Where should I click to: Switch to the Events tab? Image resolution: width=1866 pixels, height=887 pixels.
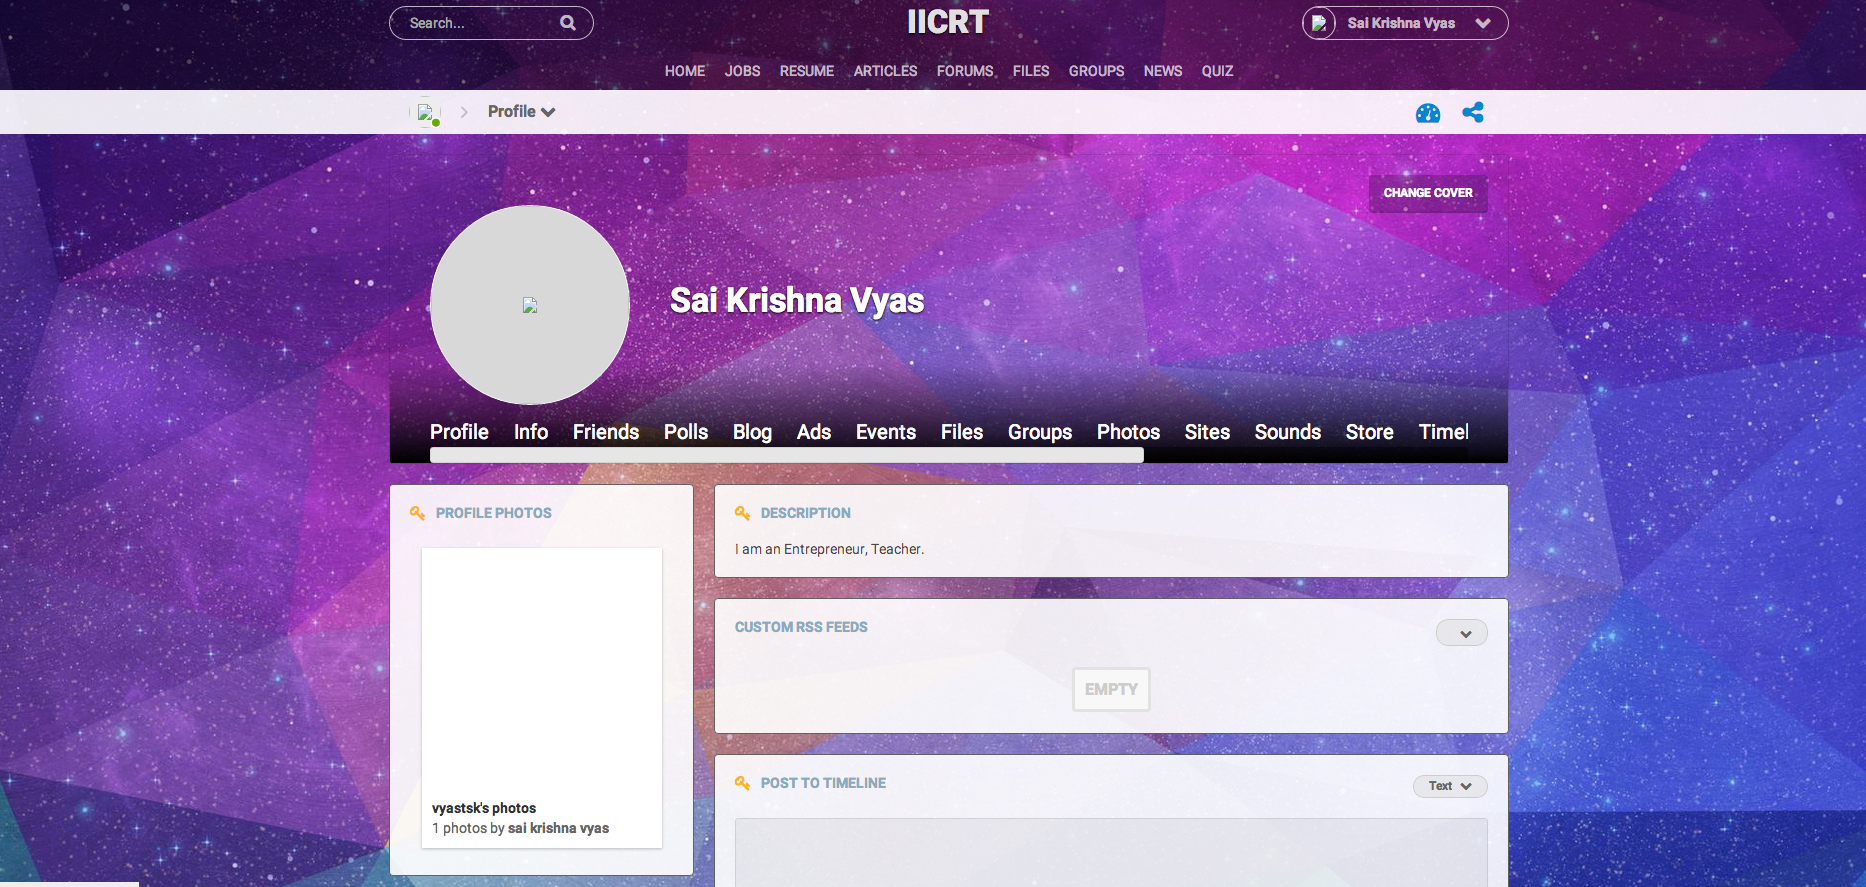[886, 432]
